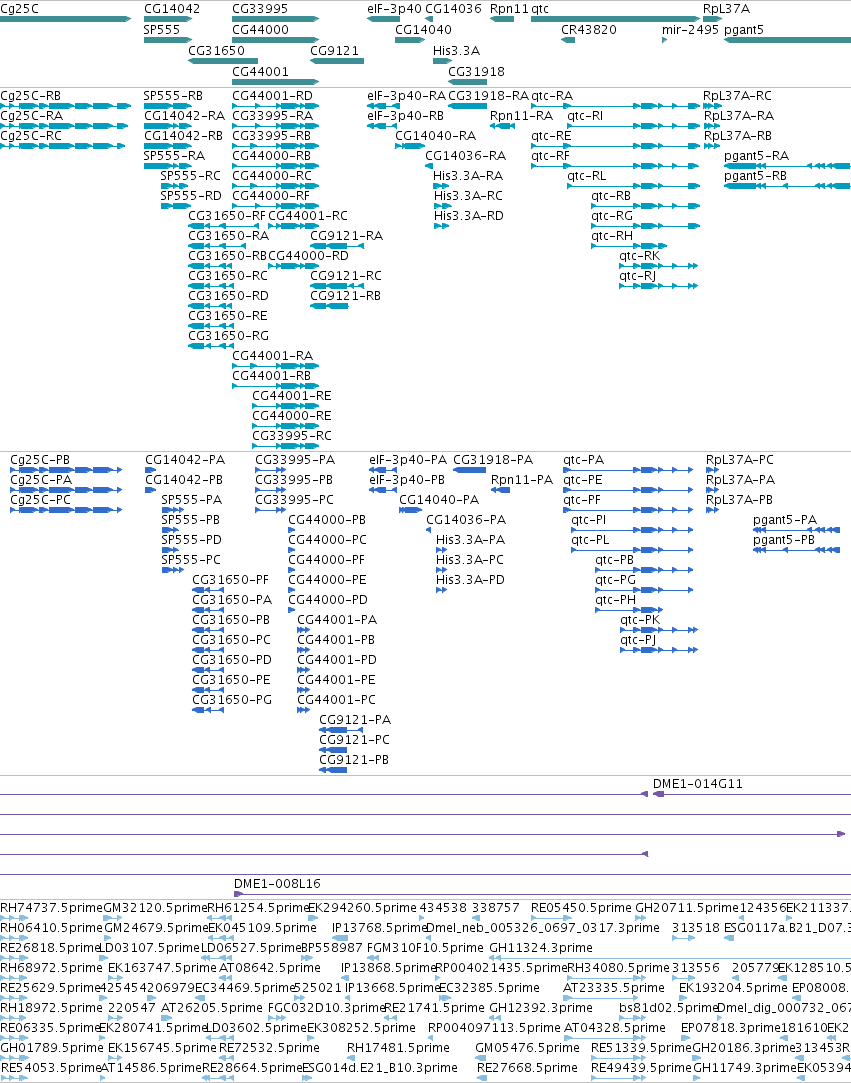Open EST RE05450.5prime

[581, 908]
